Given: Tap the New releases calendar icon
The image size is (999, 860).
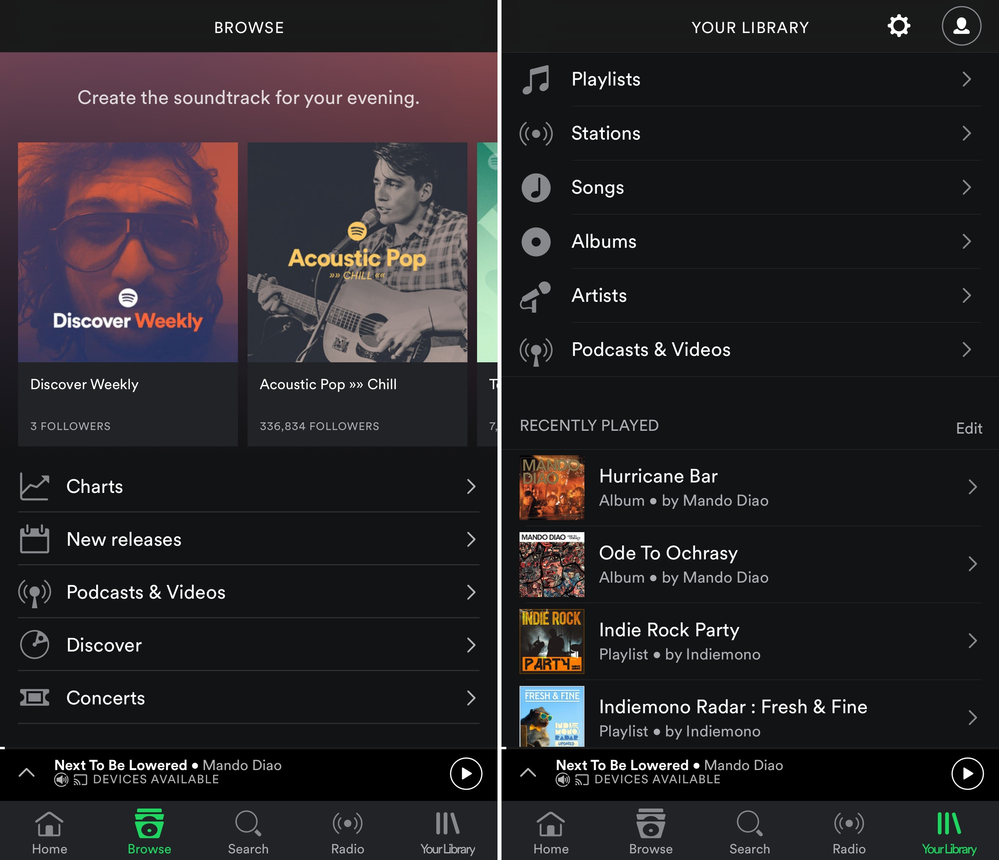Looking at the screenshot, I should click(34, 539).
